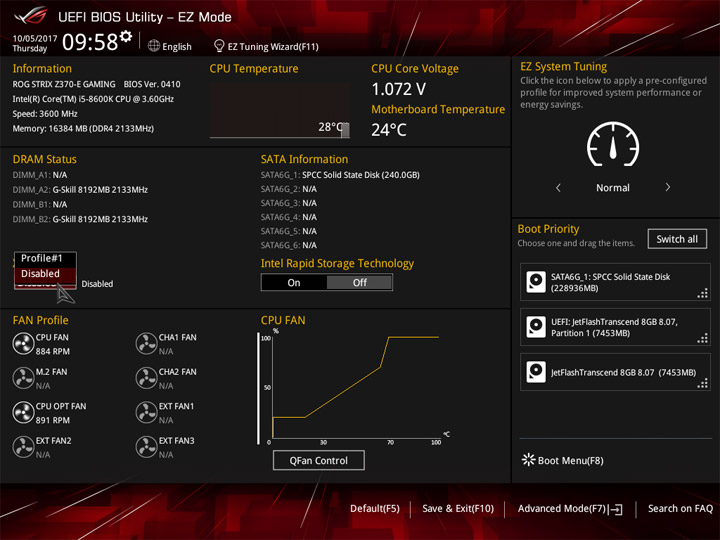Turn Intel Rapid Storage Technology Off
720x540 pixels.
tap(360, 282)
